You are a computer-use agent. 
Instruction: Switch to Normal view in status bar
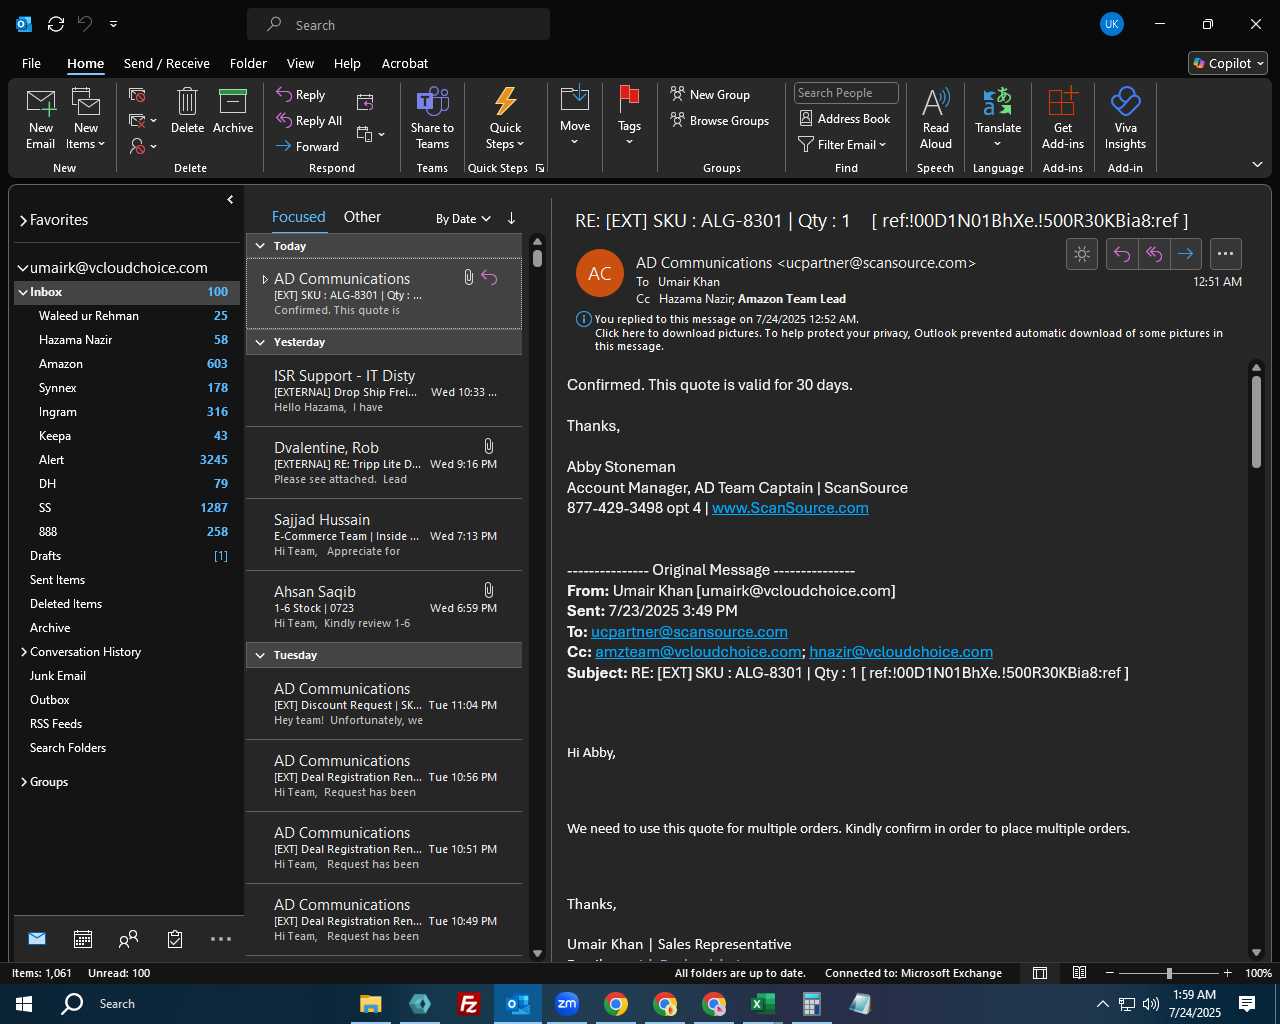(1040, 973)
